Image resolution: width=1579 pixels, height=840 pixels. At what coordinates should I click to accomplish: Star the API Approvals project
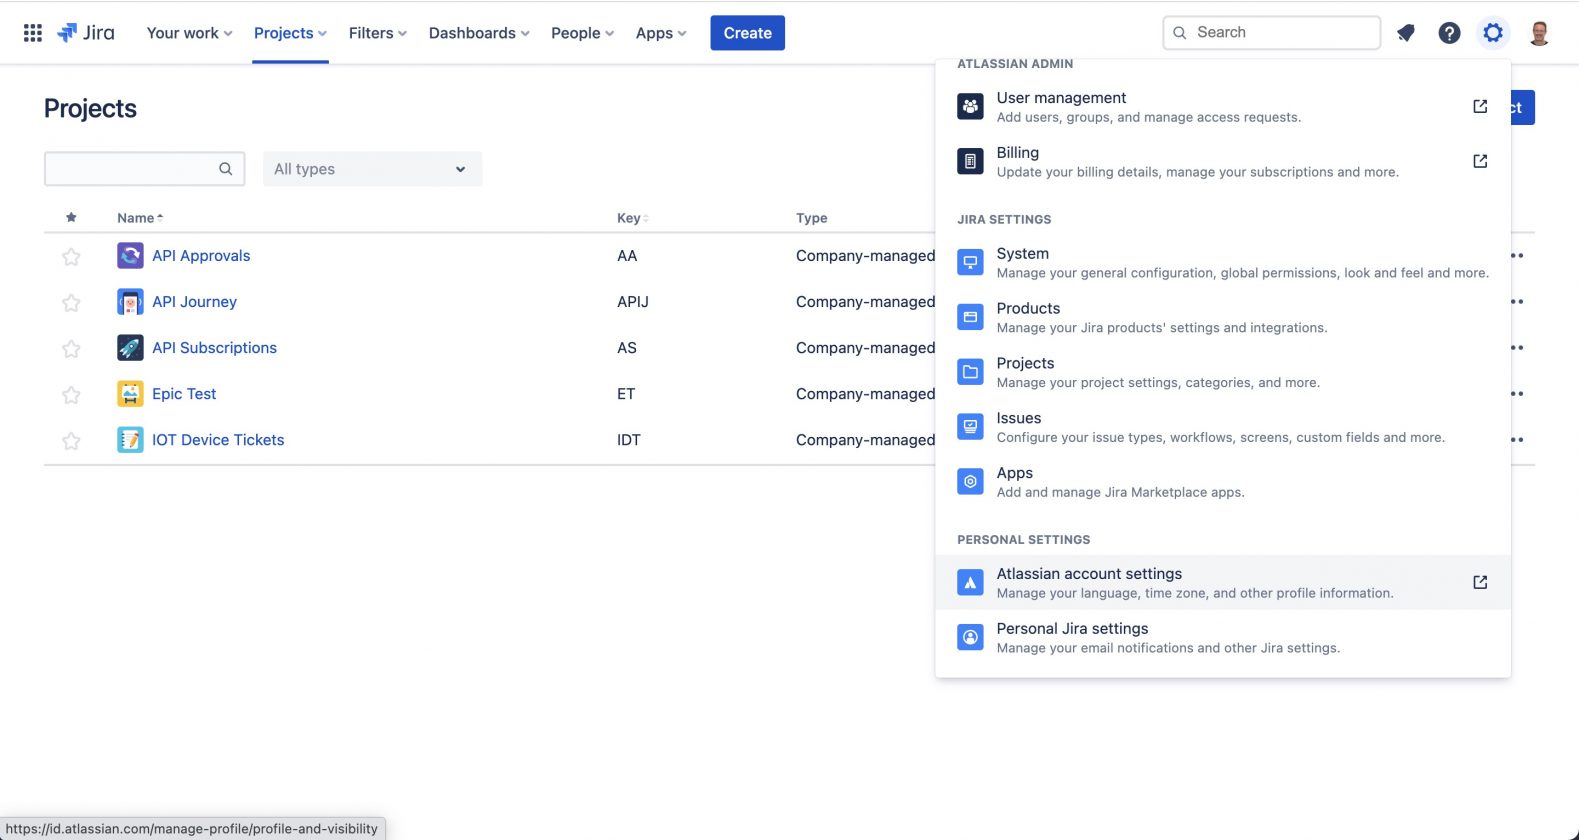[71, 257]
